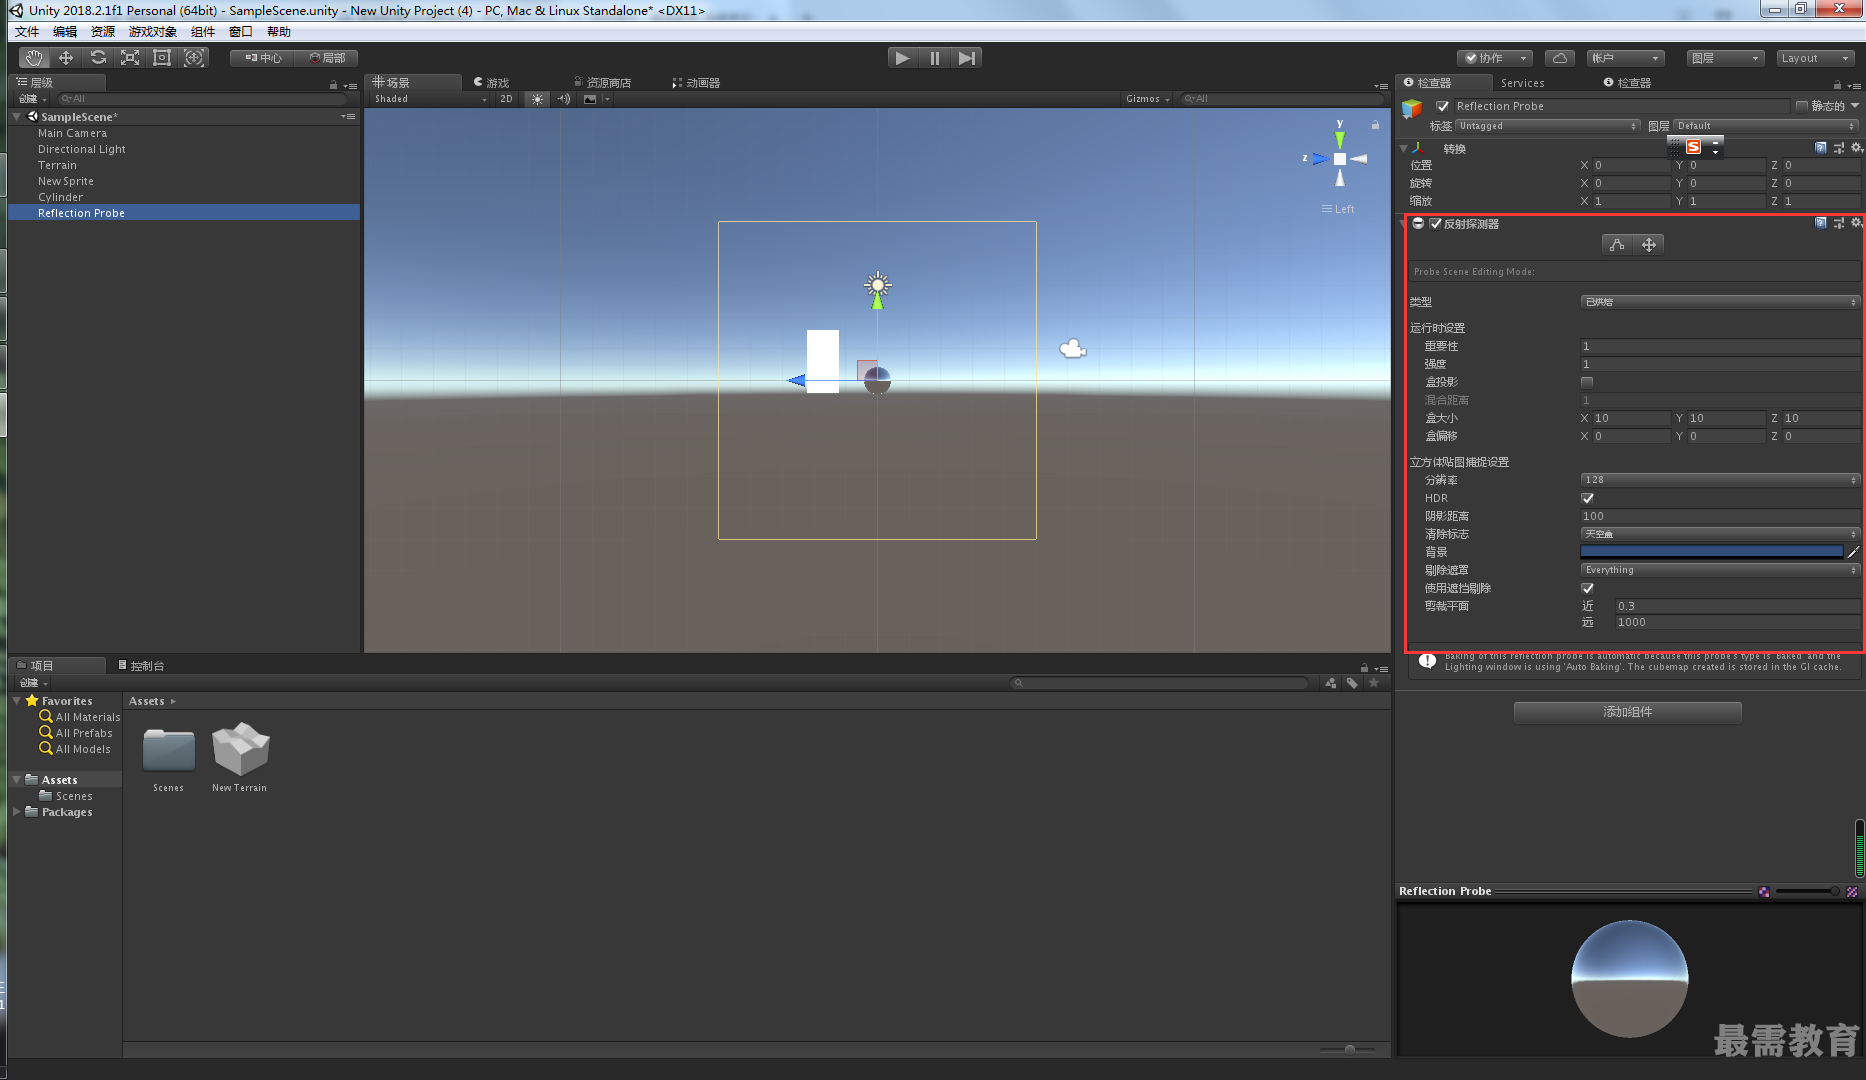1866x1080 pixels.
Task: Click the Background color swatch
Action: coord(1711,552)
